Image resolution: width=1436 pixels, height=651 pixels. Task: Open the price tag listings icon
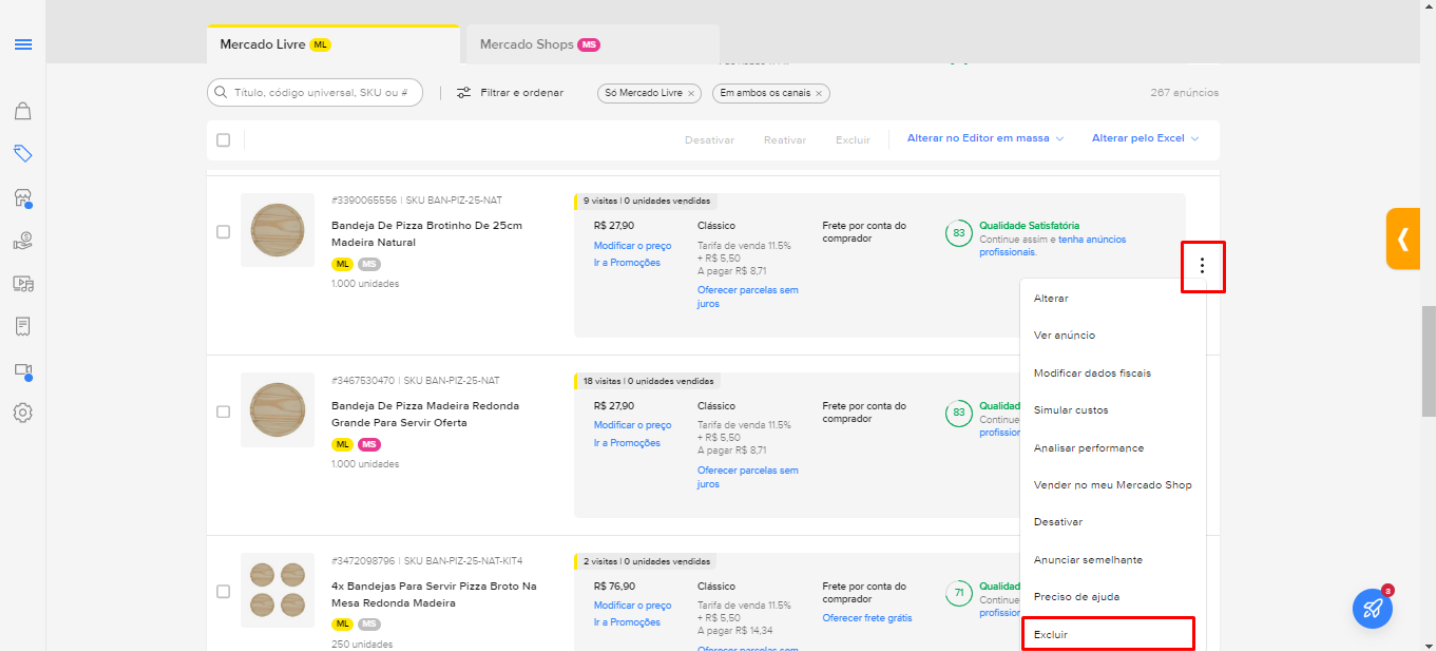(23, 154)
